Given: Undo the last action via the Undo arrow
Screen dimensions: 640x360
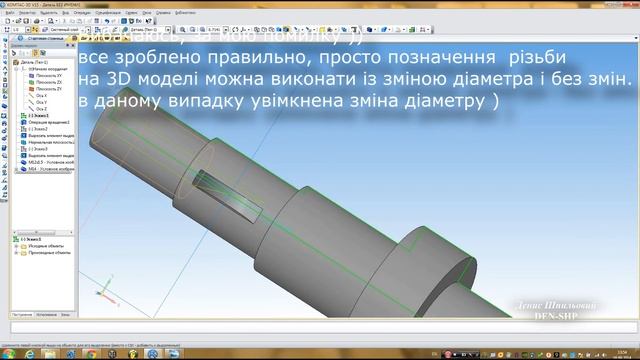Looking at the screenshot, I should (107, 21).
